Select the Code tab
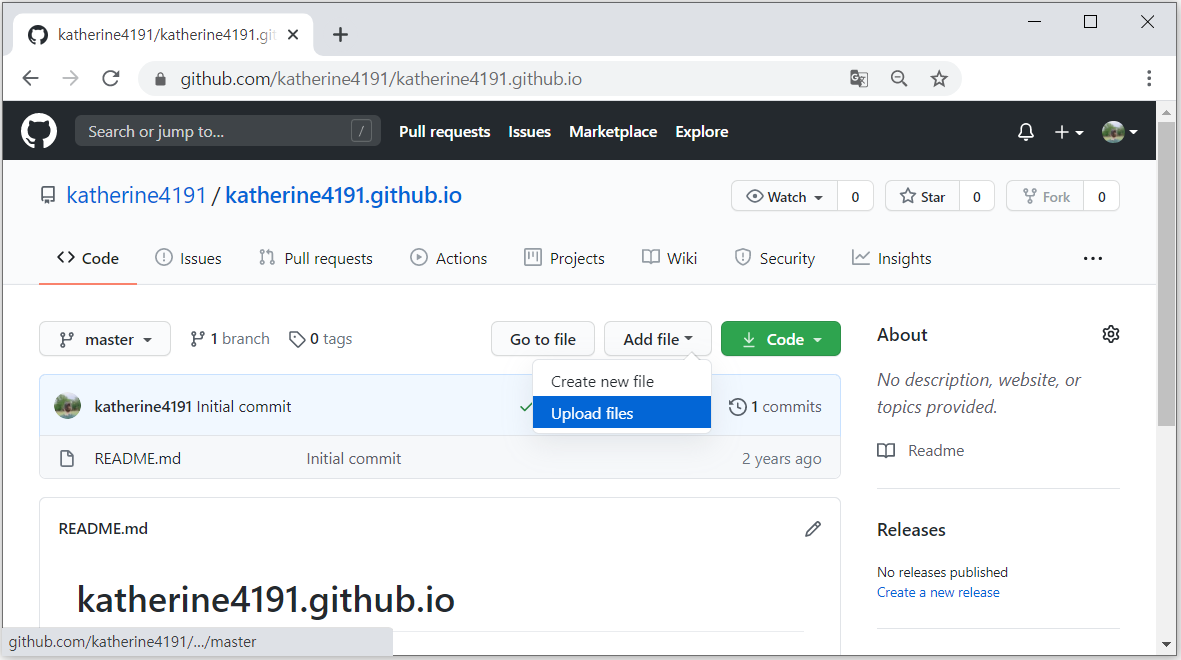 click(88, 258)
